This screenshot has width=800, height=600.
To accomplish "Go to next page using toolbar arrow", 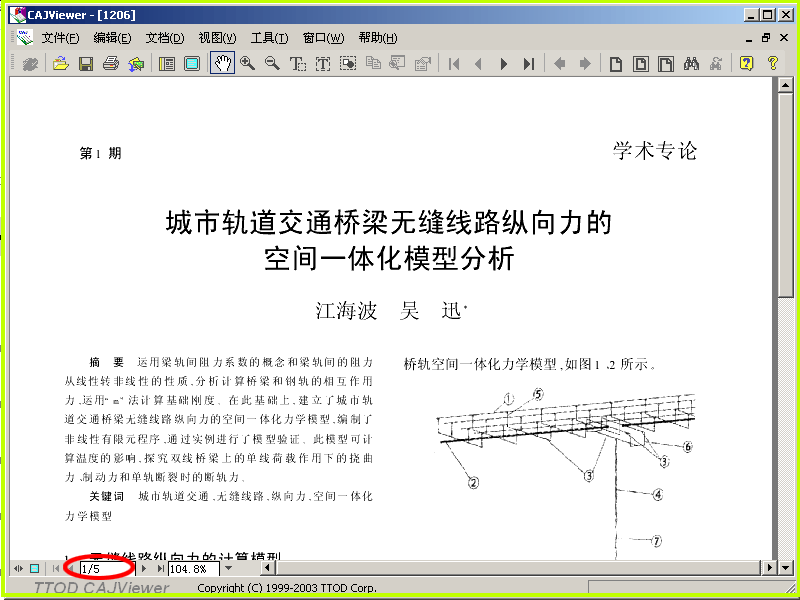I will (504, 64).
